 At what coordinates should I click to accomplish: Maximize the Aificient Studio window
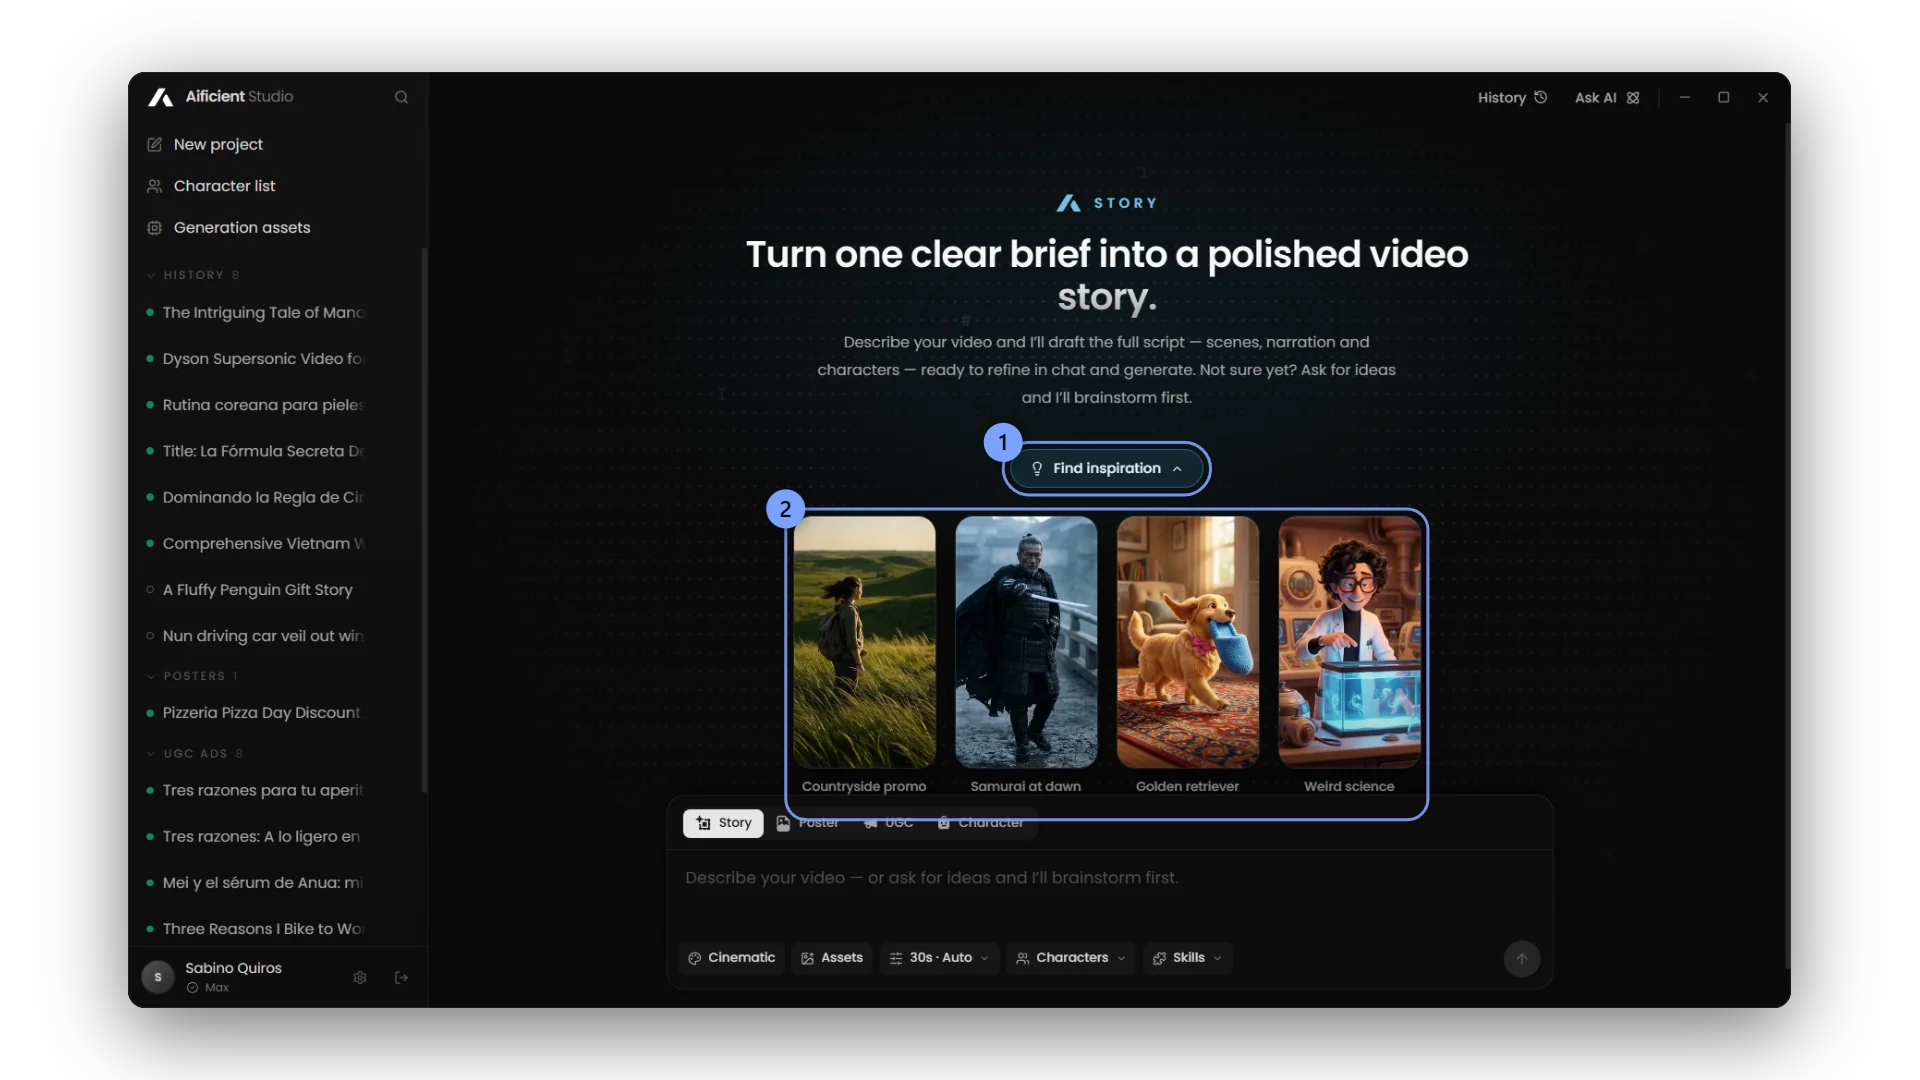[x=1724, y=98]
